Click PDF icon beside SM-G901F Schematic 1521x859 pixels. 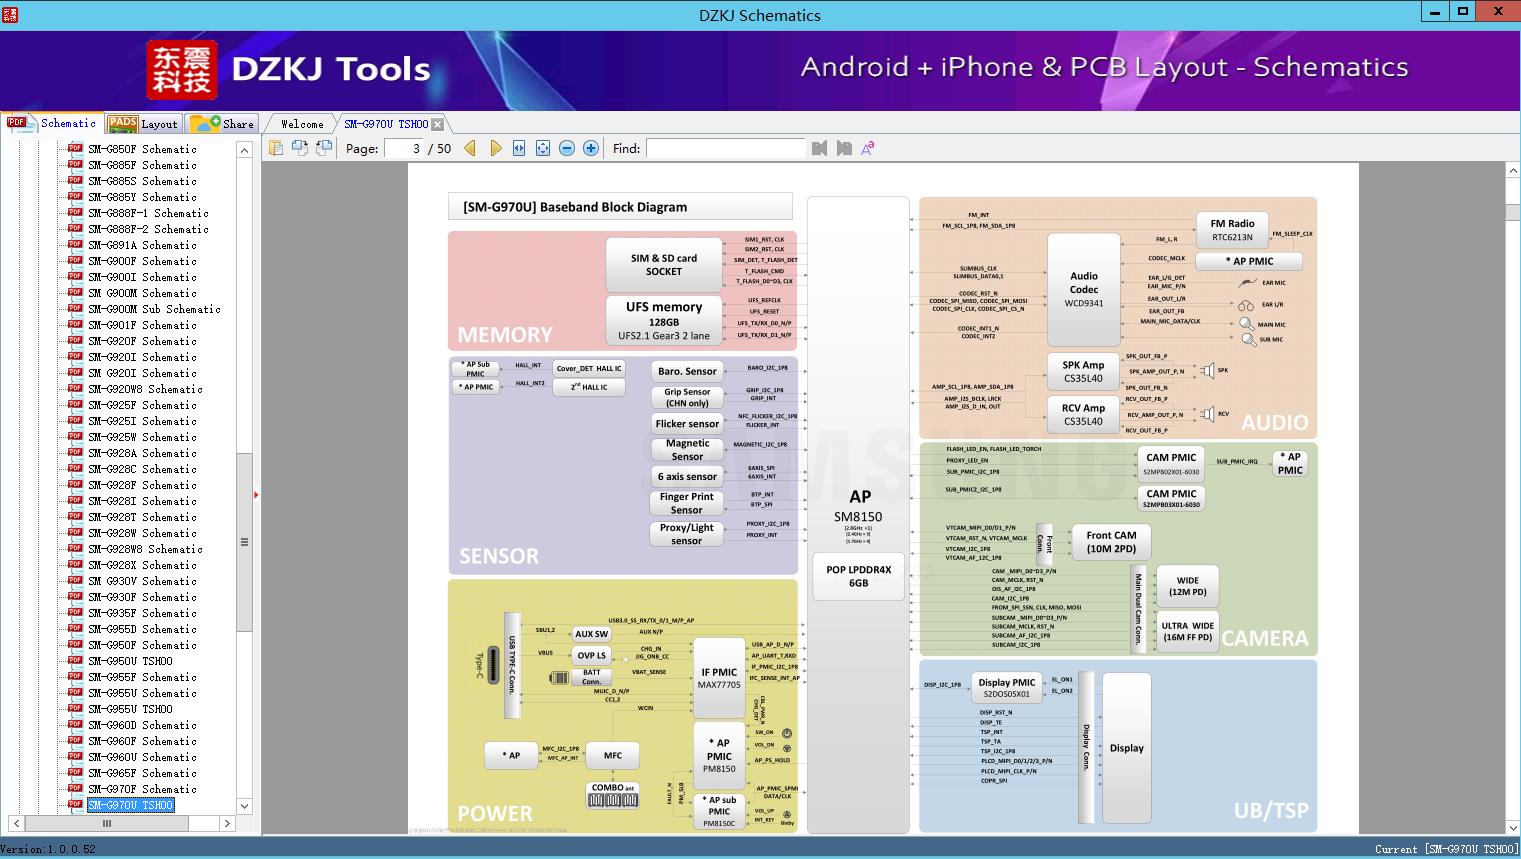[x=75, y=324]
